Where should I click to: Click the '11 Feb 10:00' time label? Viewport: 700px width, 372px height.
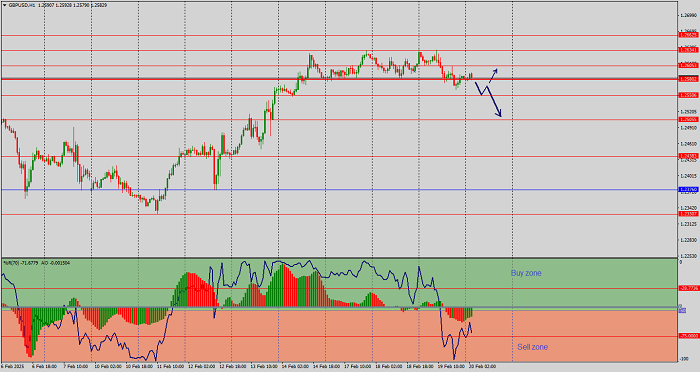click(171, 367)
